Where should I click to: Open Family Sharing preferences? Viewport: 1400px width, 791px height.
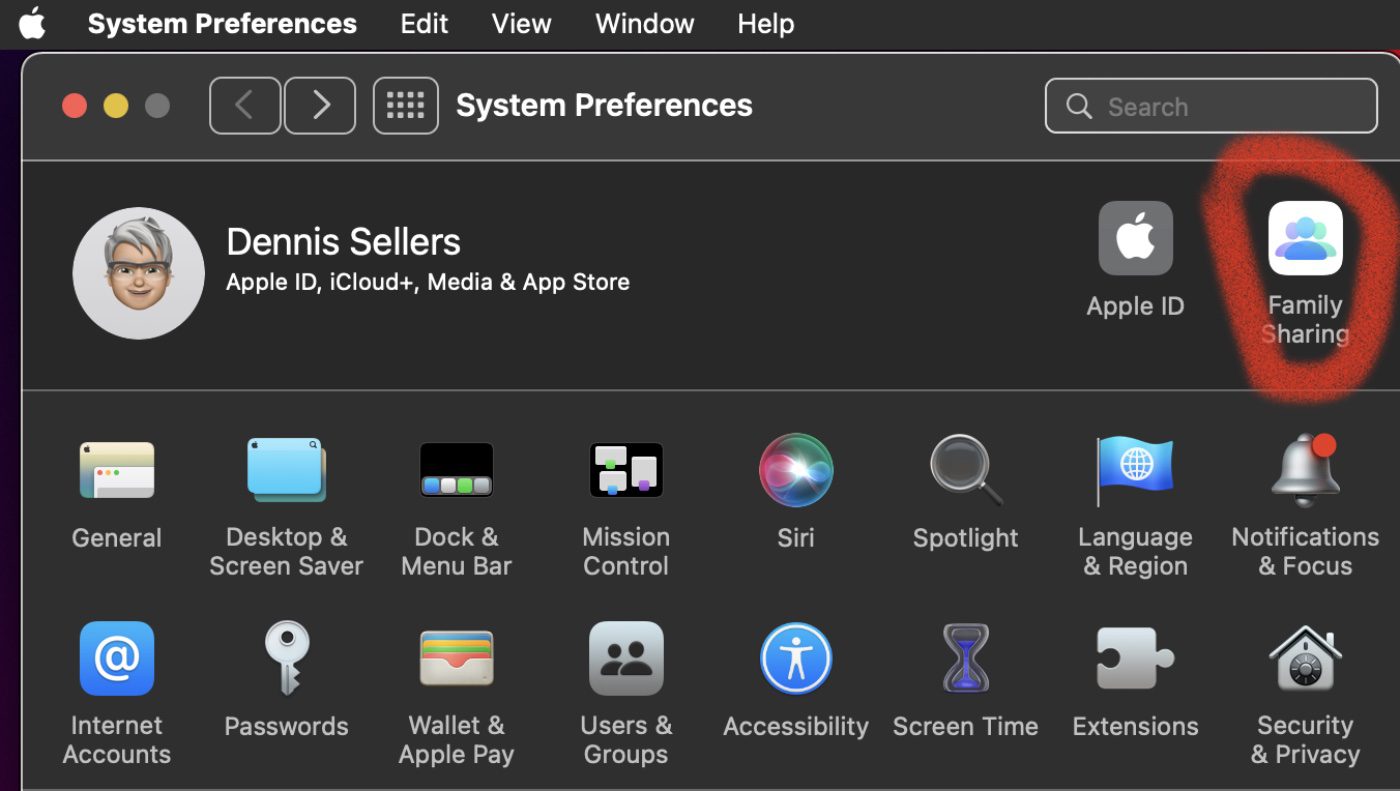[x=1305, y=239]
